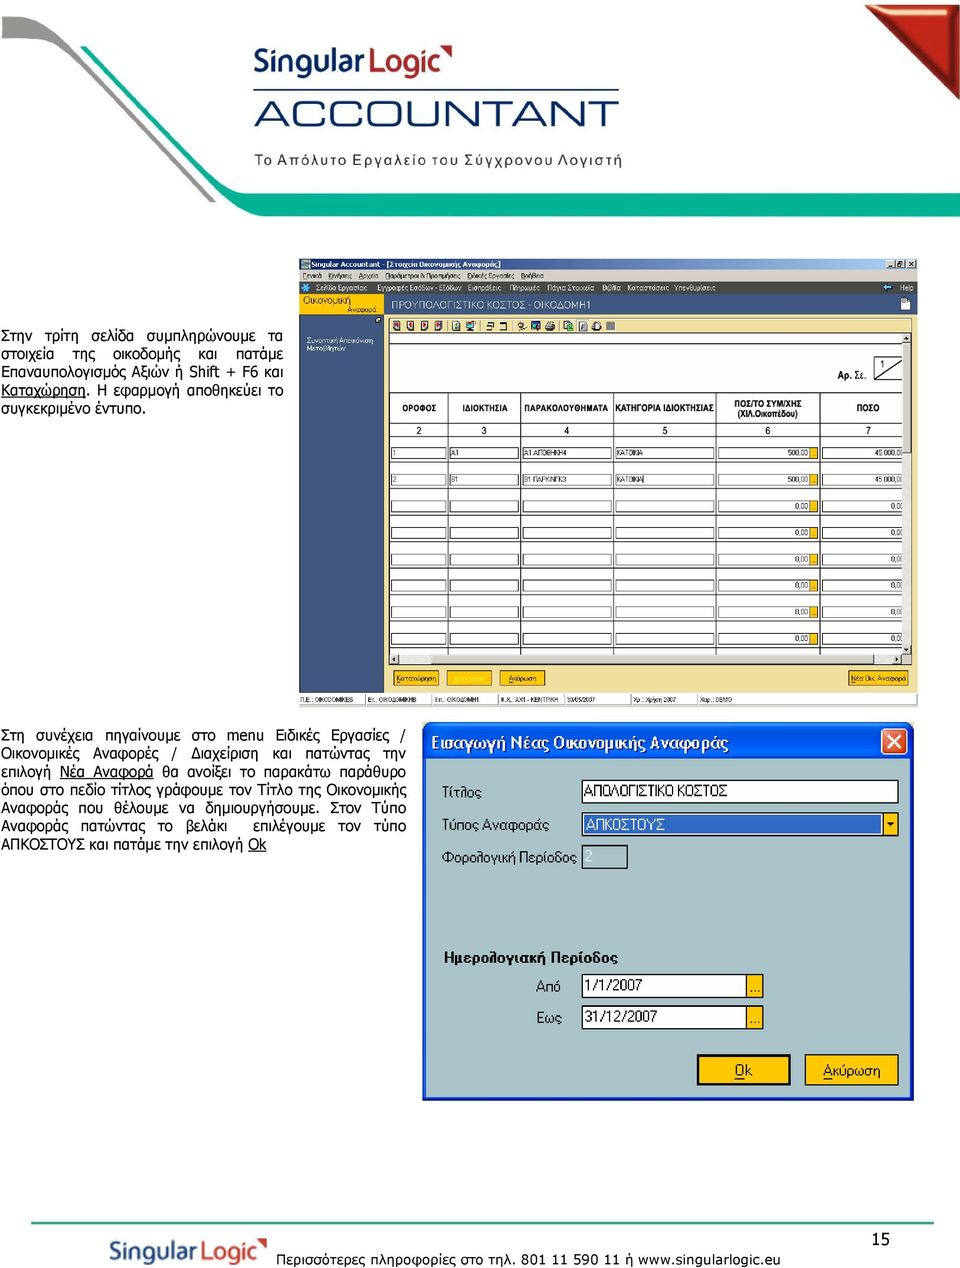Click the 500,00 value in row 1

(x=797, y=453)
